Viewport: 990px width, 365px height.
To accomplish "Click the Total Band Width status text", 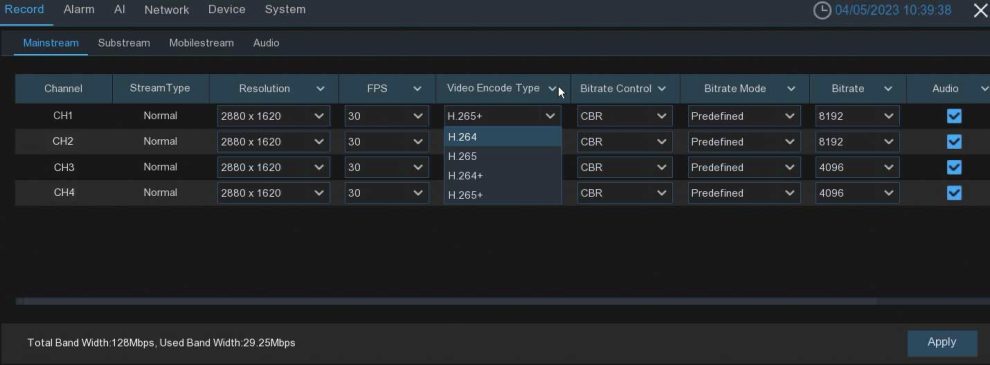I will [161, 343].
